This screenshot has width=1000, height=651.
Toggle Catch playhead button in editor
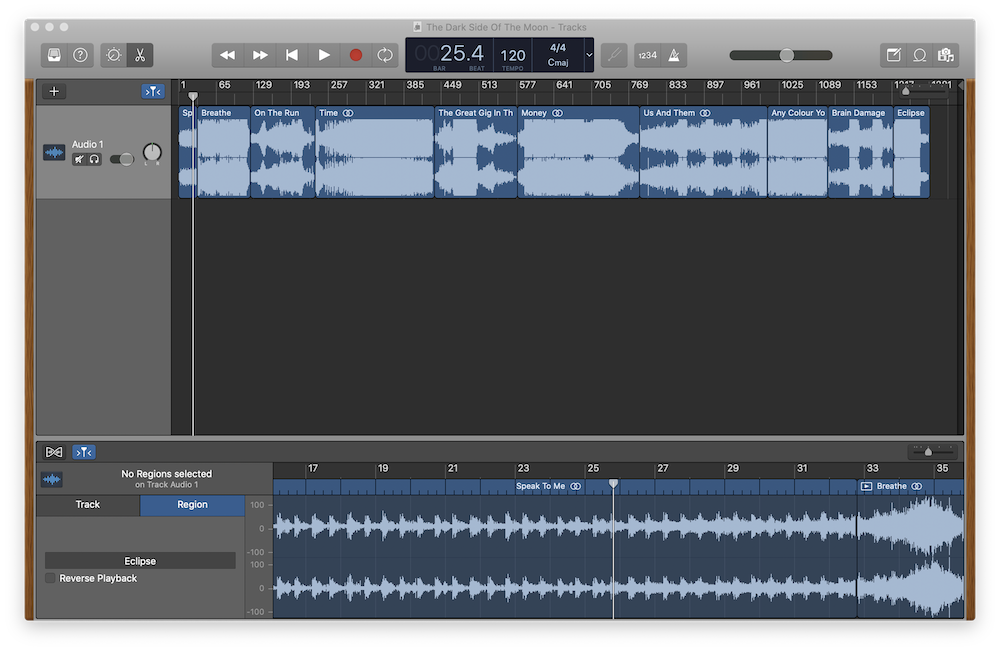point(84,452)
